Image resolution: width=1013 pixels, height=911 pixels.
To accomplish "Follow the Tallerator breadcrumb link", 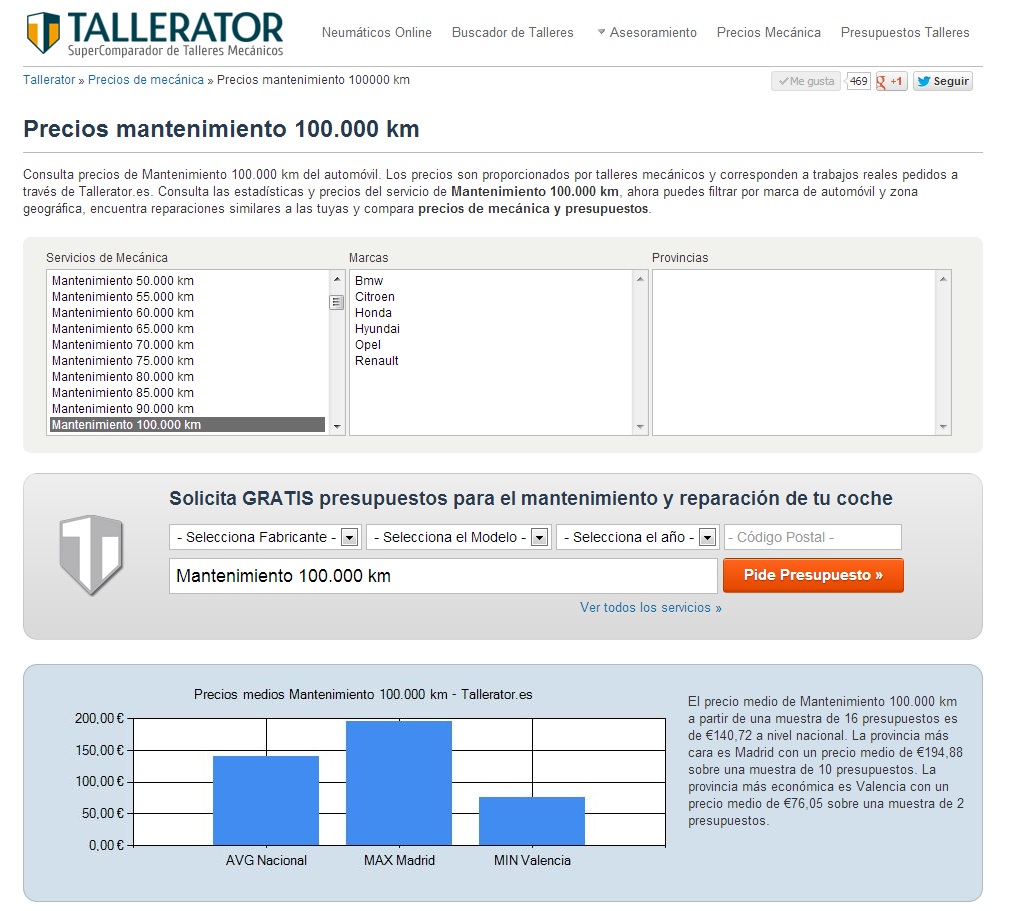I will [x=49, y=79].
